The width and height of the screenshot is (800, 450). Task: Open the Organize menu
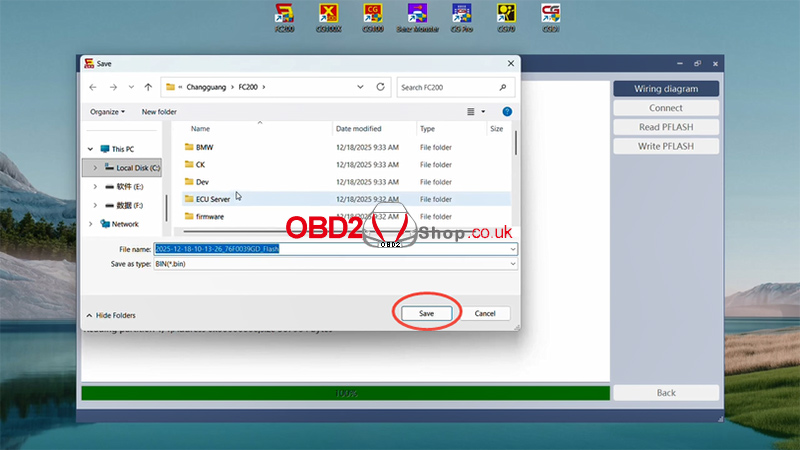(107, 112)
